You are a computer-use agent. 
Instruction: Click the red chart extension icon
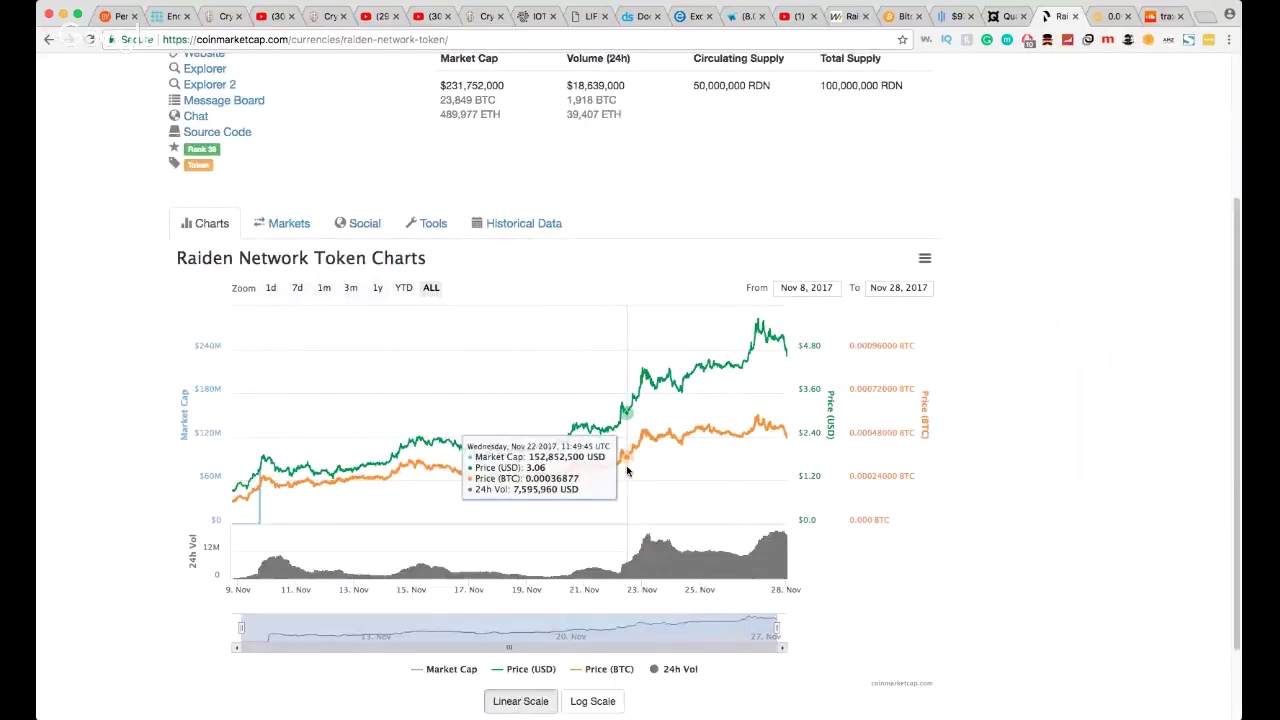(x=1067, y=39)
